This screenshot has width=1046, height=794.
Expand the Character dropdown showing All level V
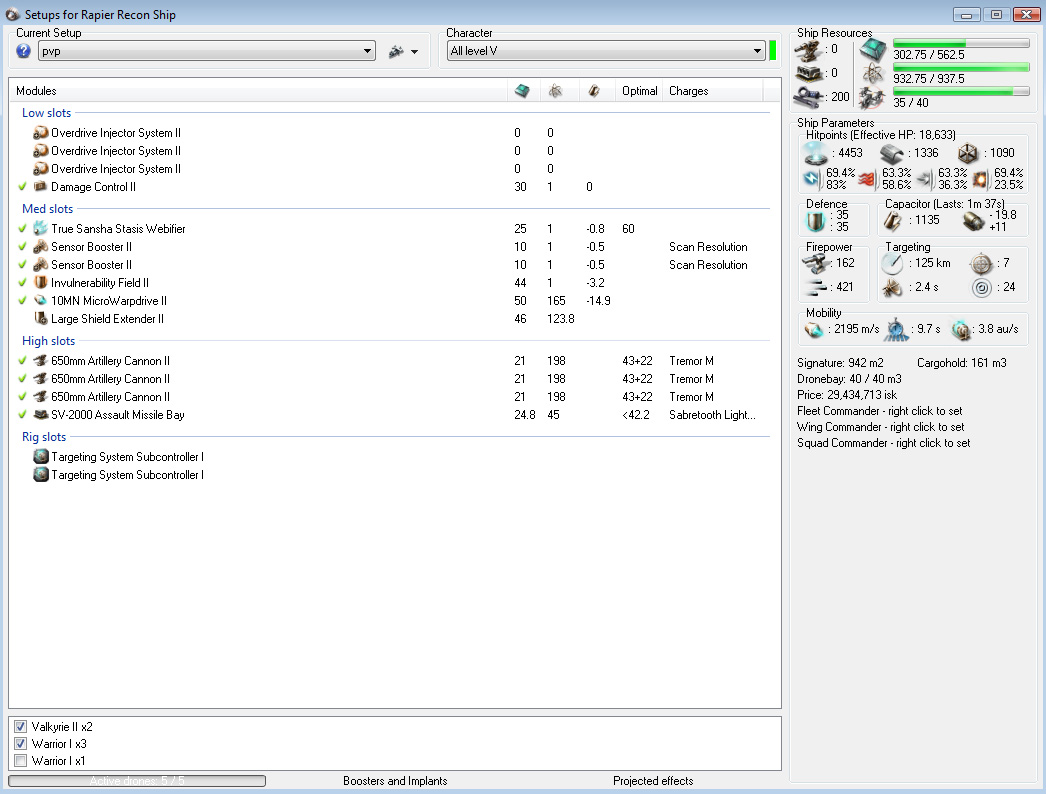pos(606,51)
